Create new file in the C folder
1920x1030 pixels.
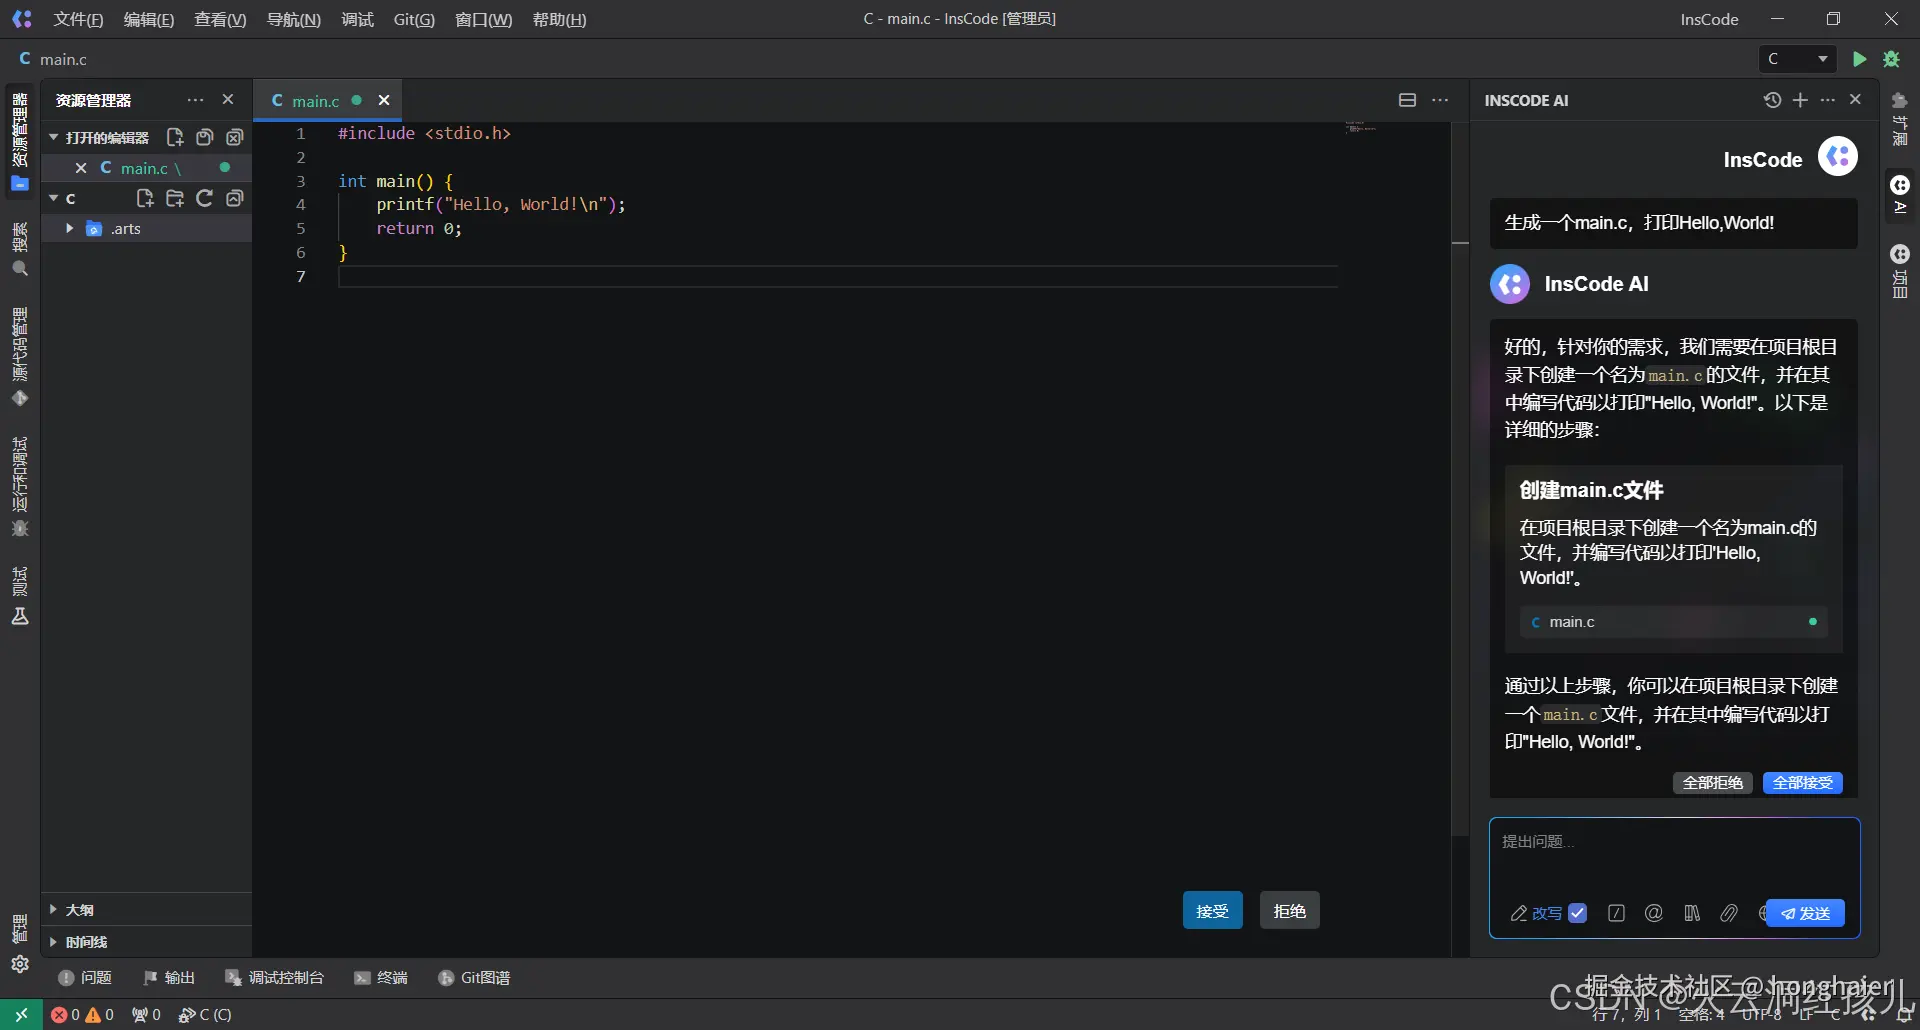pyautogui.click(x=145, y=198)
